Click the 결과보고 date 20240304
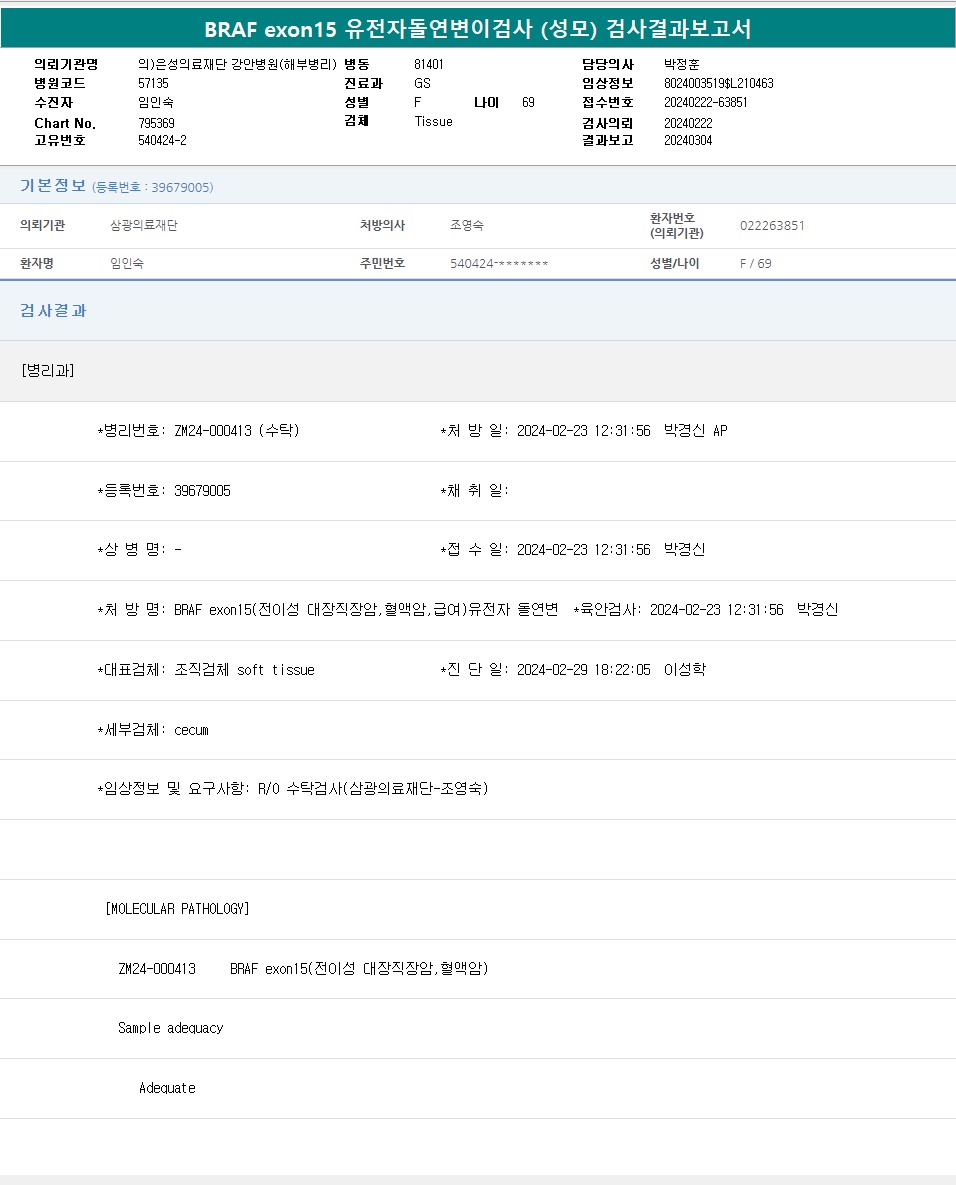 tap(688, 140)
